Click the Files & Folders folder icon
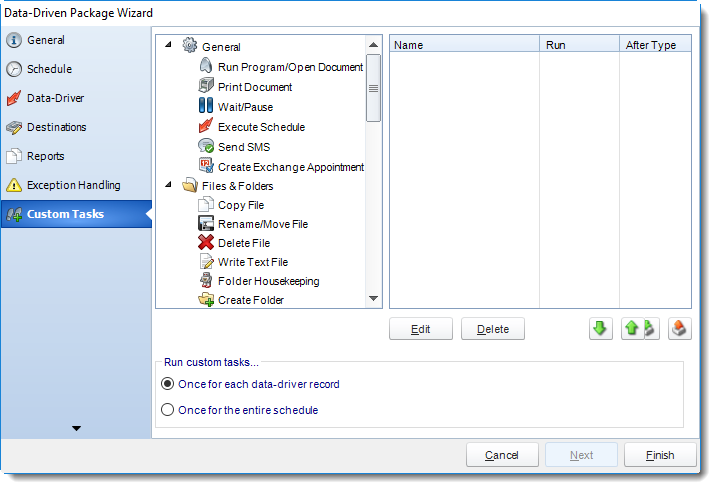 point(190,185)
